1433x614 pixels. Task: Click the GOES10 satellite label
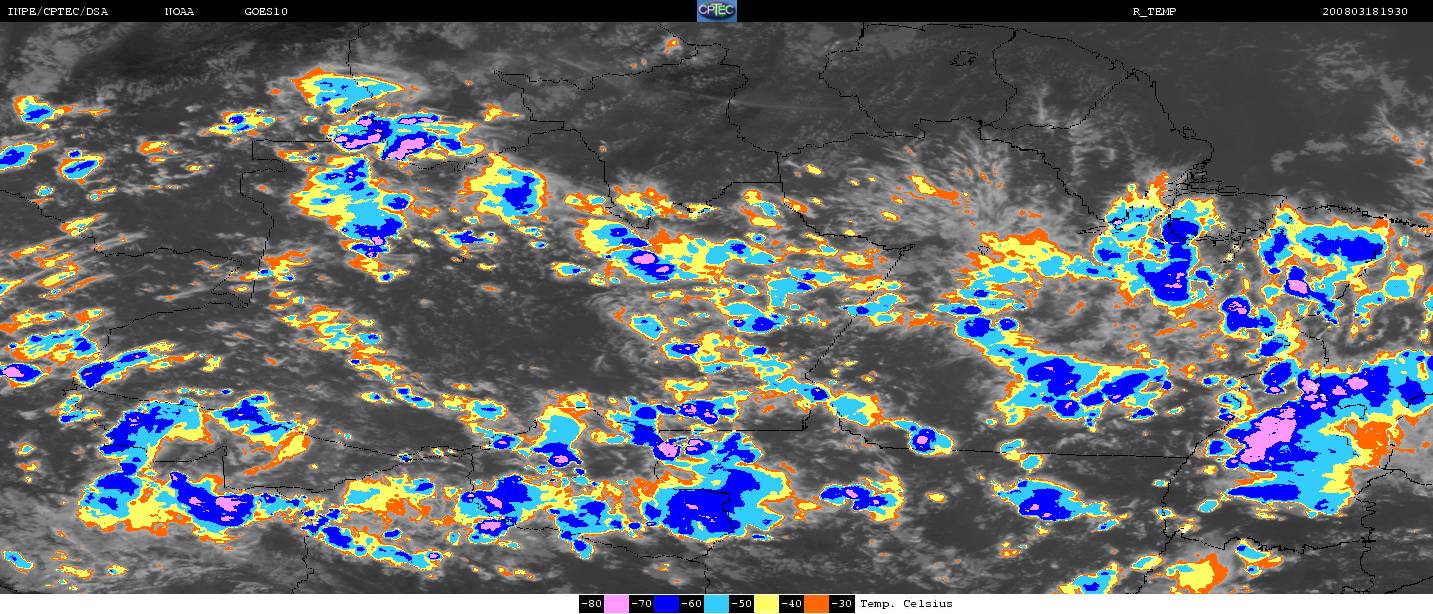(266, 12)
